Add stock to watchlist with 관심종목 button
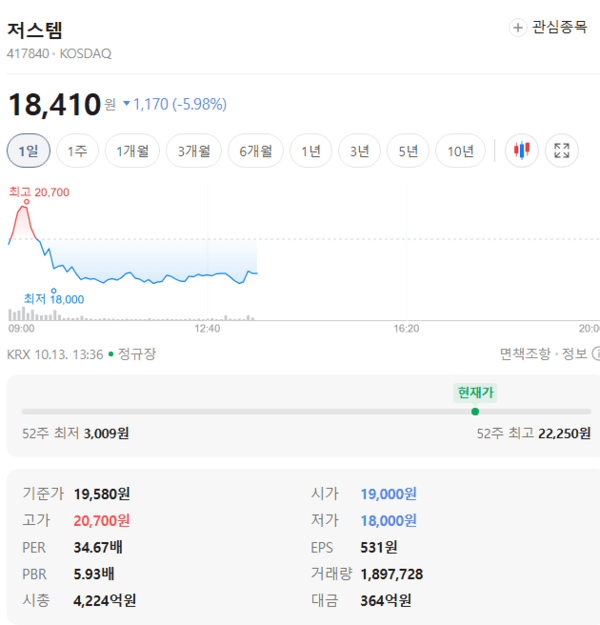The width and height of the screenshot is (600, 625). pyautogui.click(x=548, y=28)
